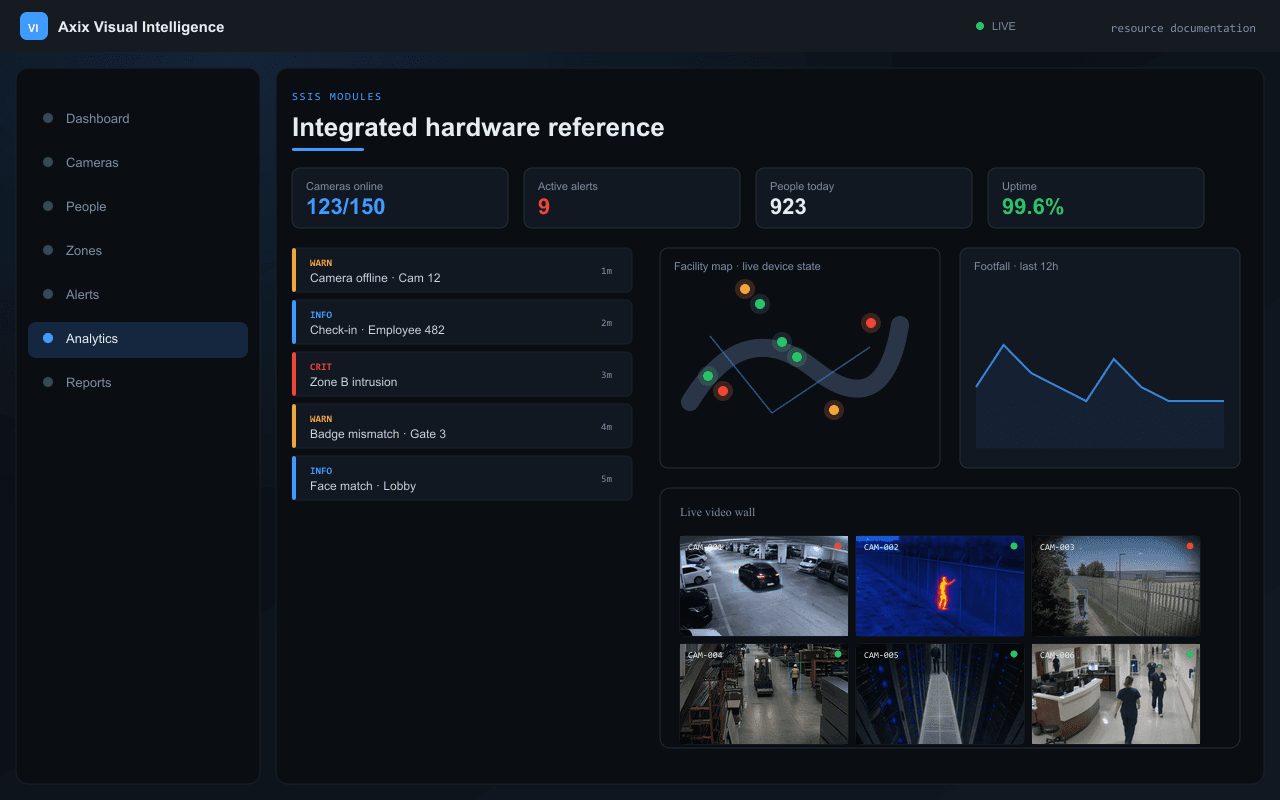Click the red status dot on CAM-001

tap(838, 546)
